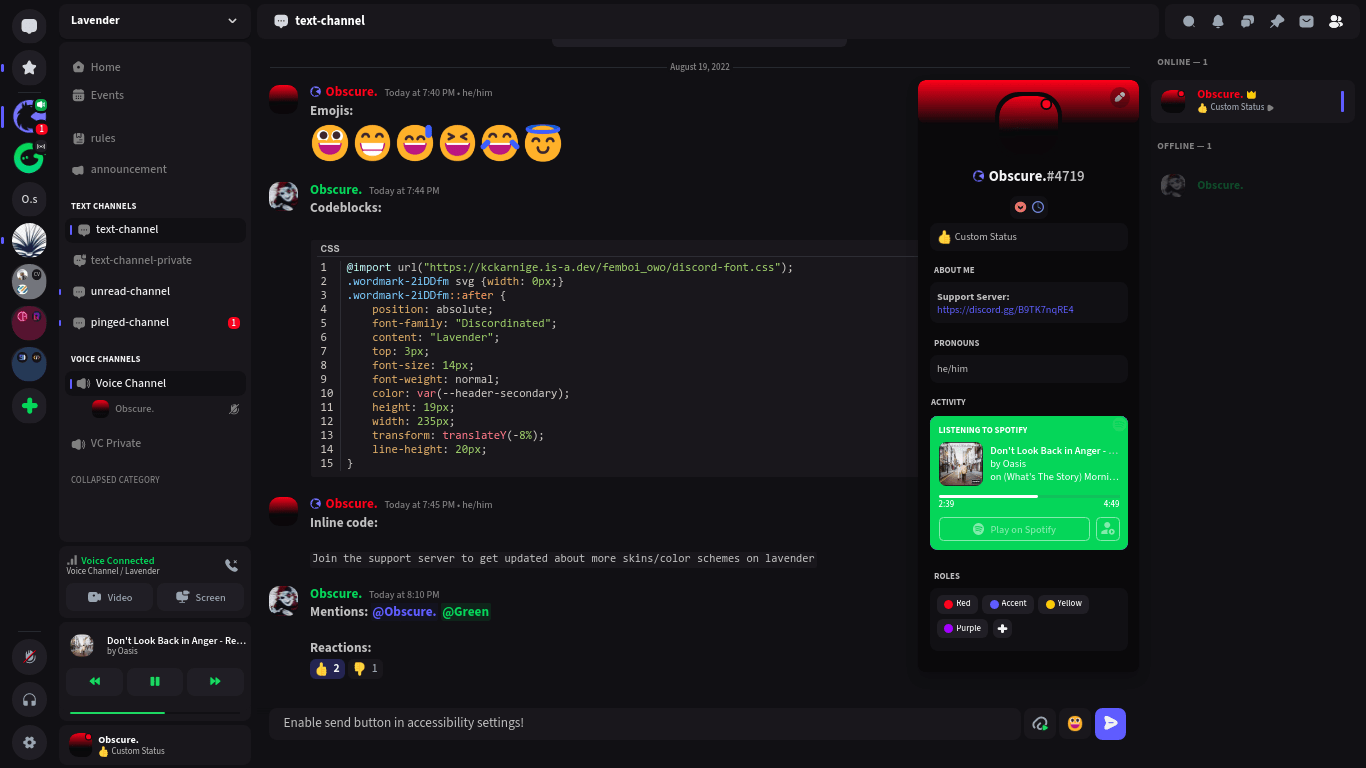Open the emoji picker beside the message box
The height and width of the screenshot is (768, 1366).
(1074, 722)
